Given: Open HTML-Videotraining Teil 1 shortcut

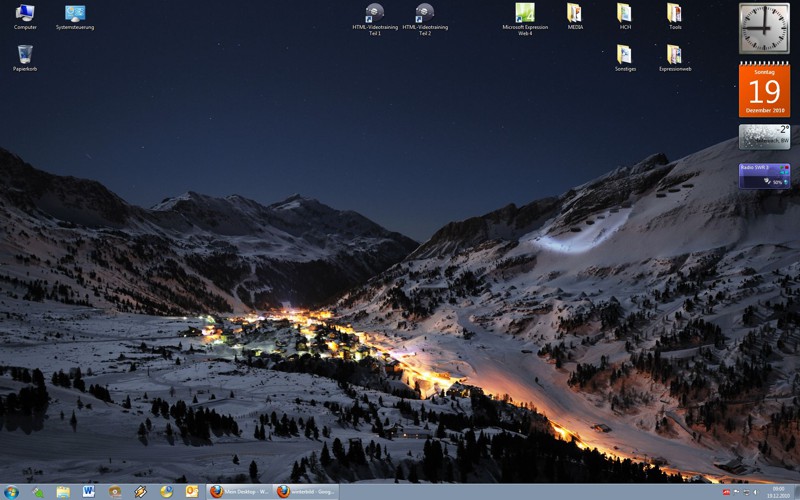Looking at the screenshot, I should coord(375,14).
